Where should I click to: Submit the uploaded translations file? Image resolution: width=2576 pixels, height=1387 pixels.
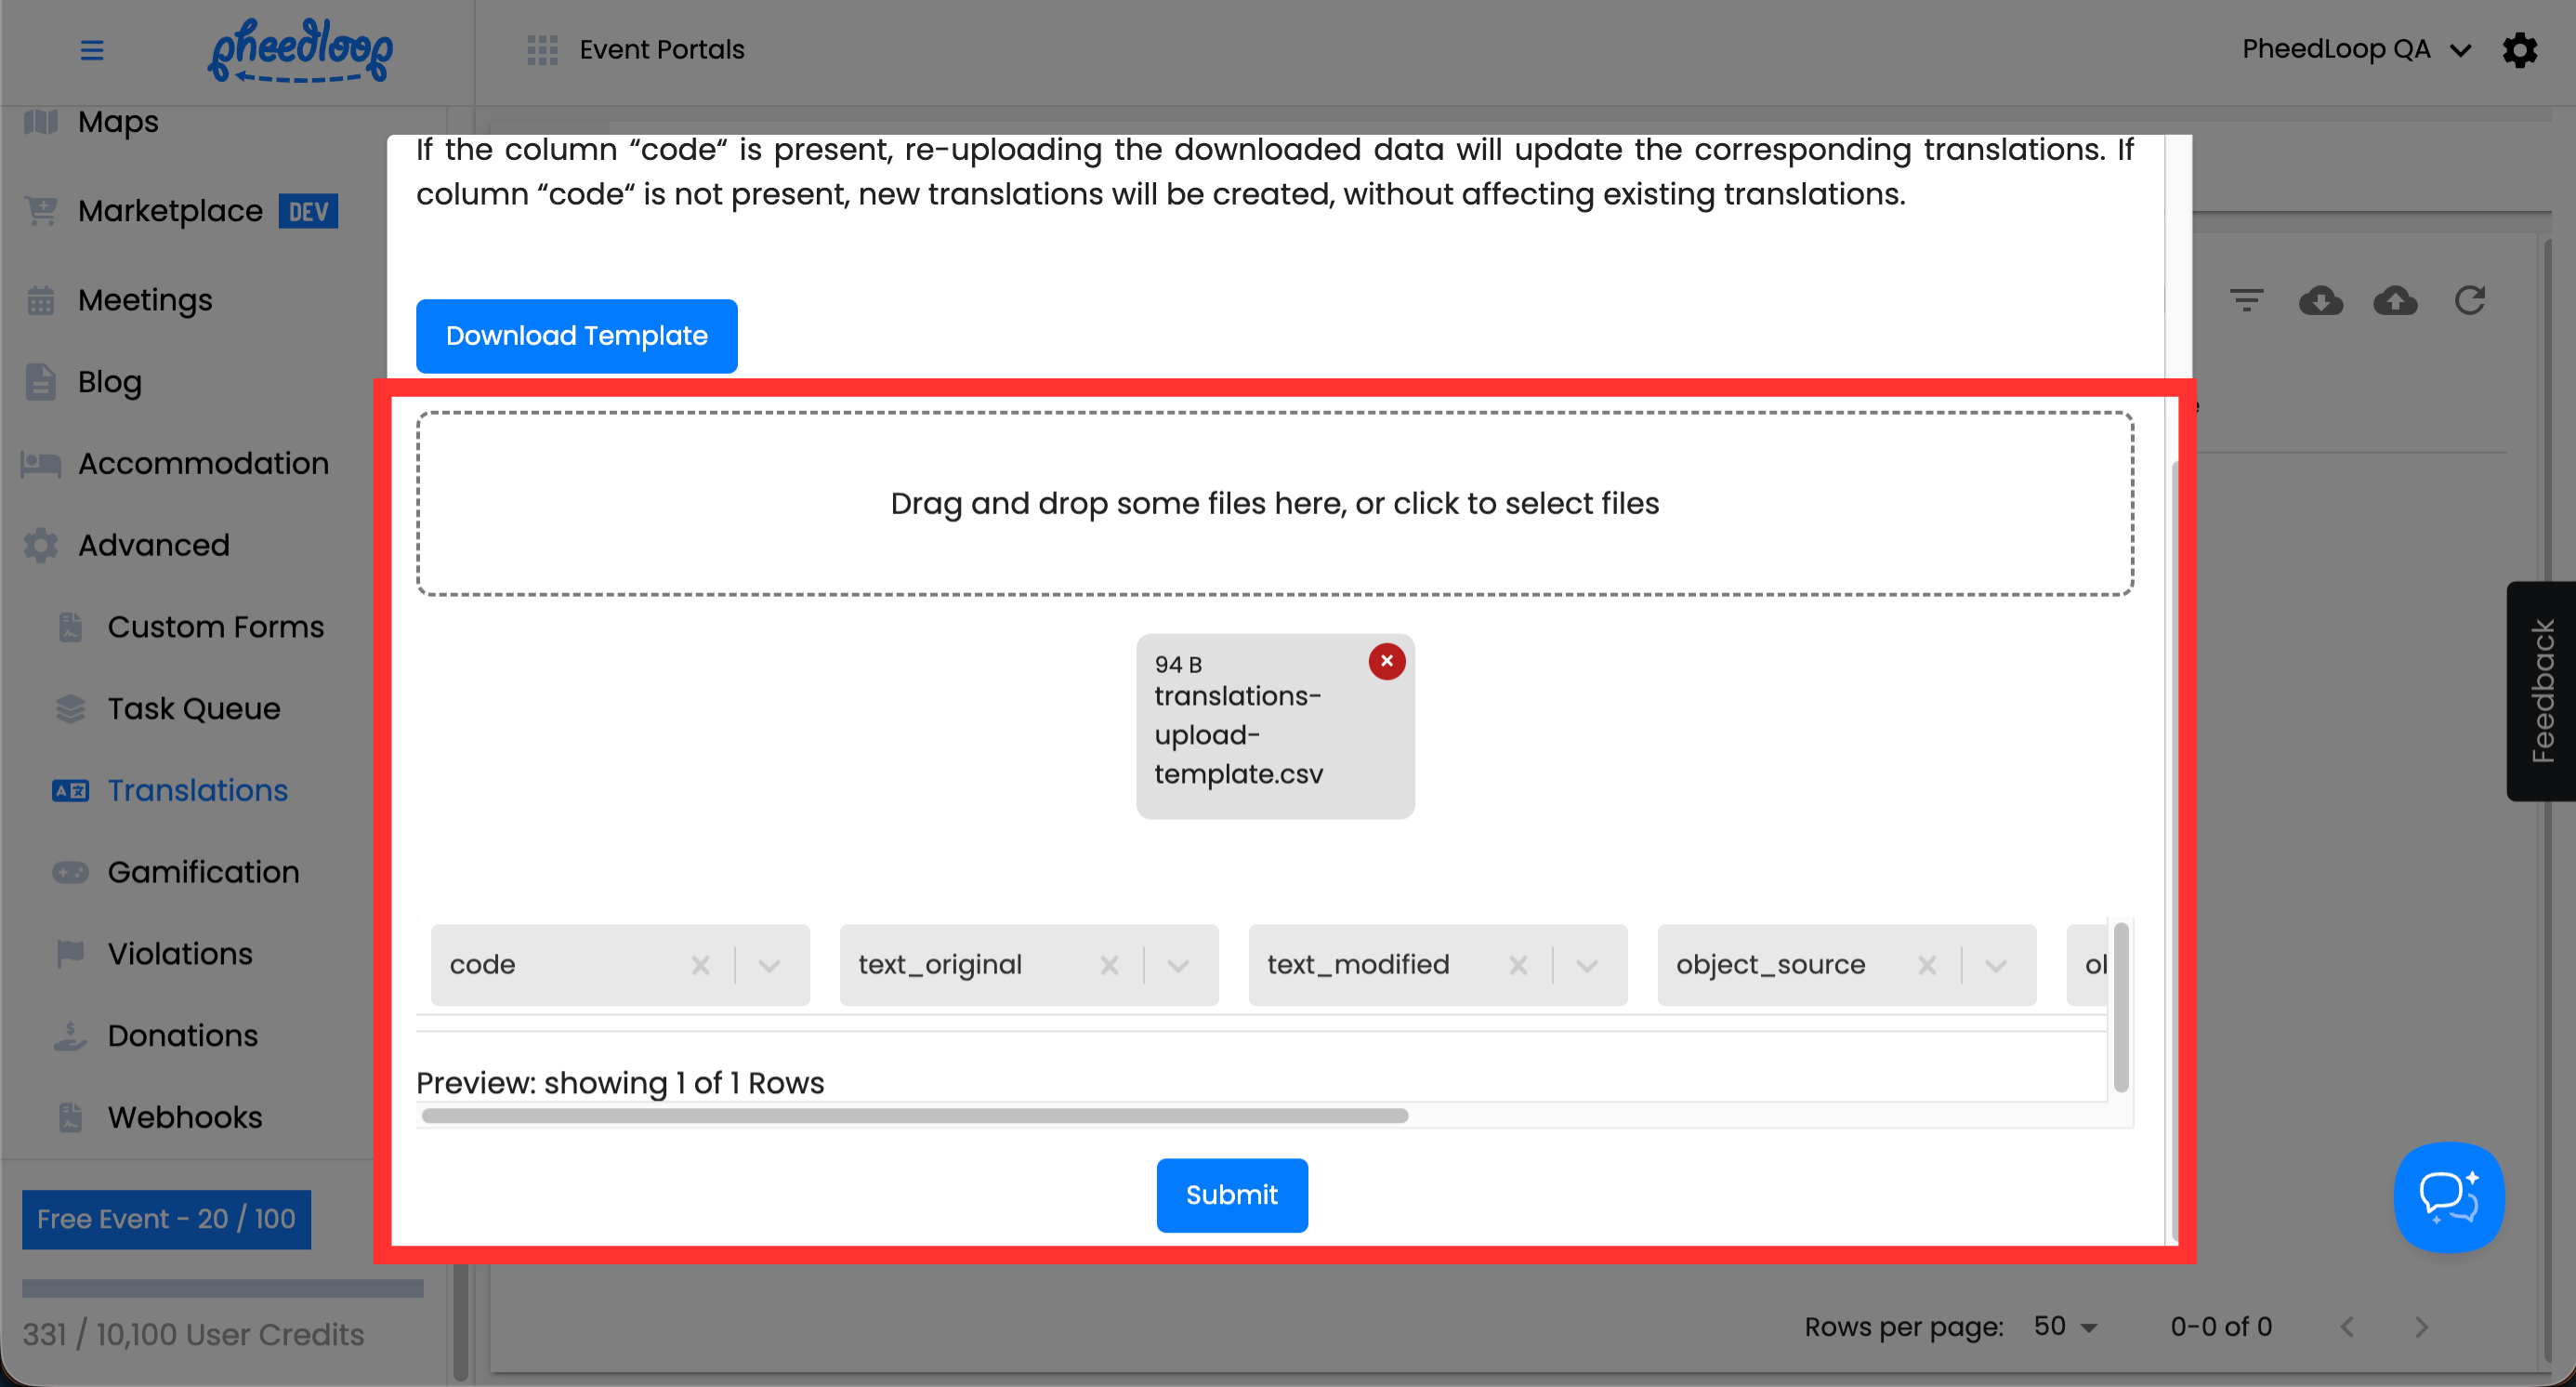point(1231,1195)
